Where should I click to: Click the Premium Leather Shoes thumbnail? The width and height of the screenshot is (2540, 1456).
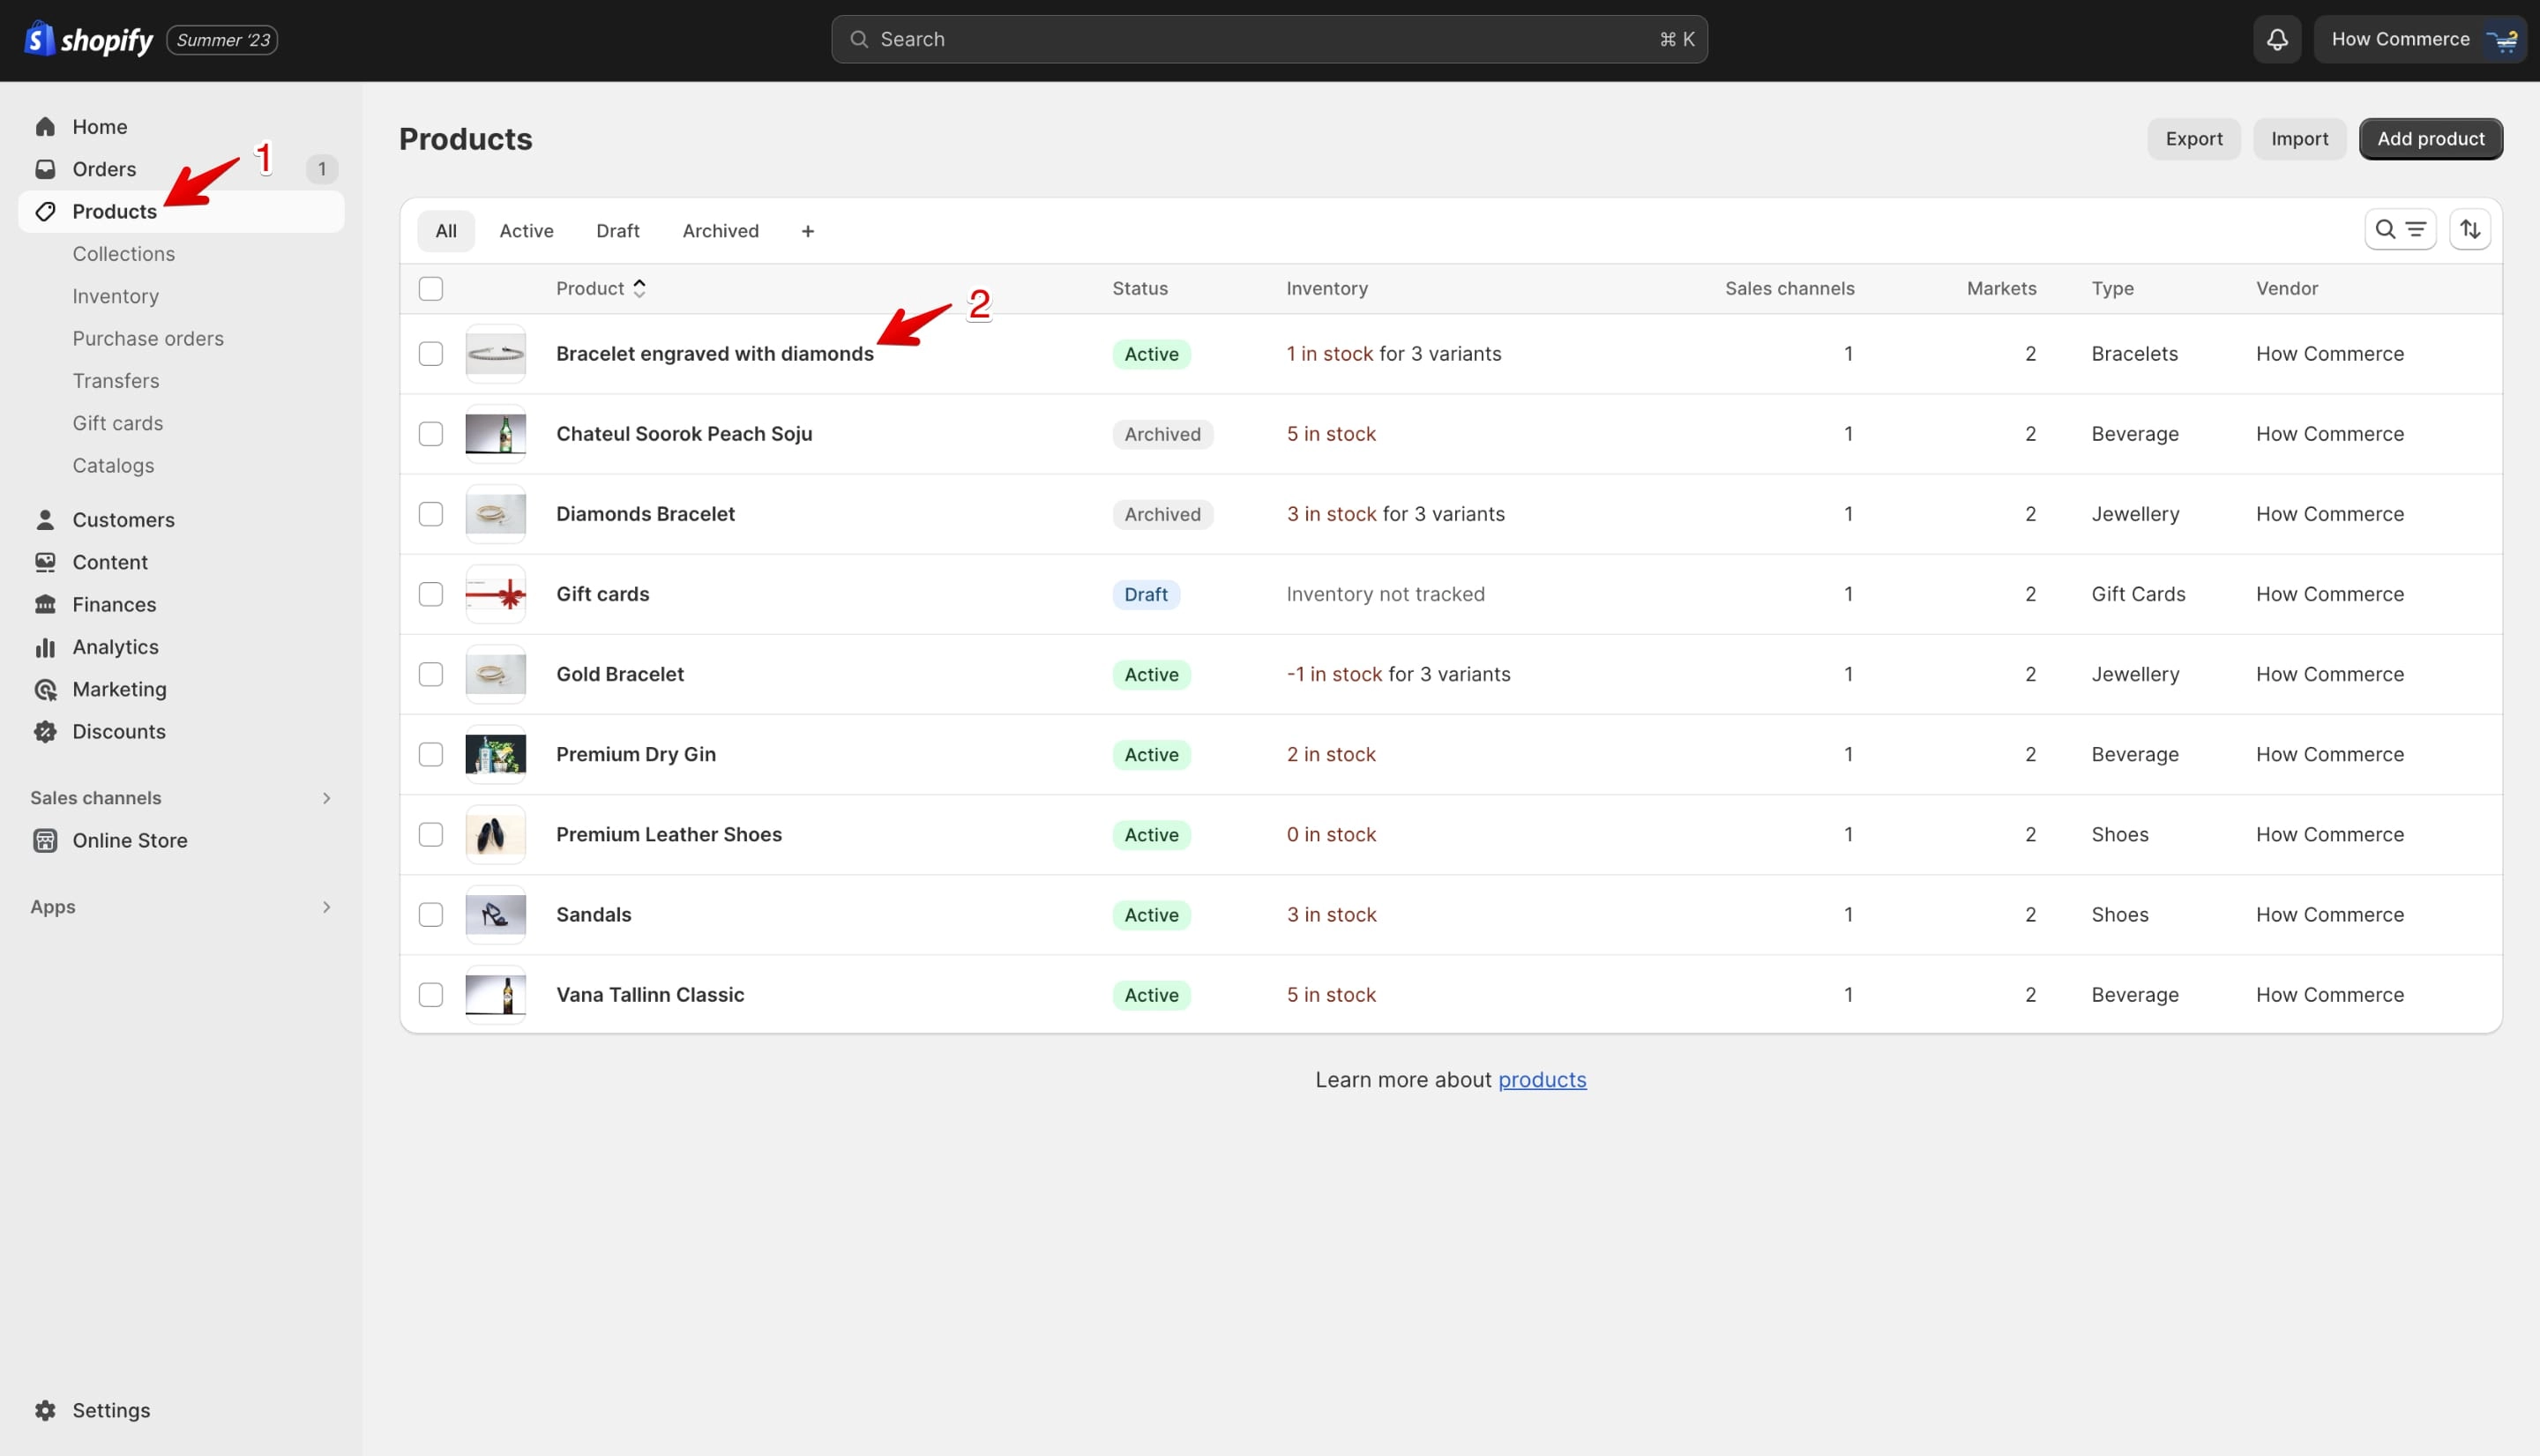pos(495,834)
